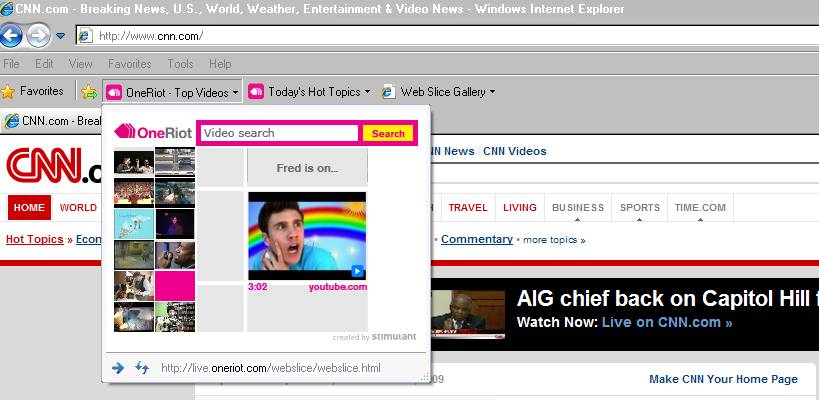Open the Edit menu
819x400 pixels.
(x=44, y=64)
